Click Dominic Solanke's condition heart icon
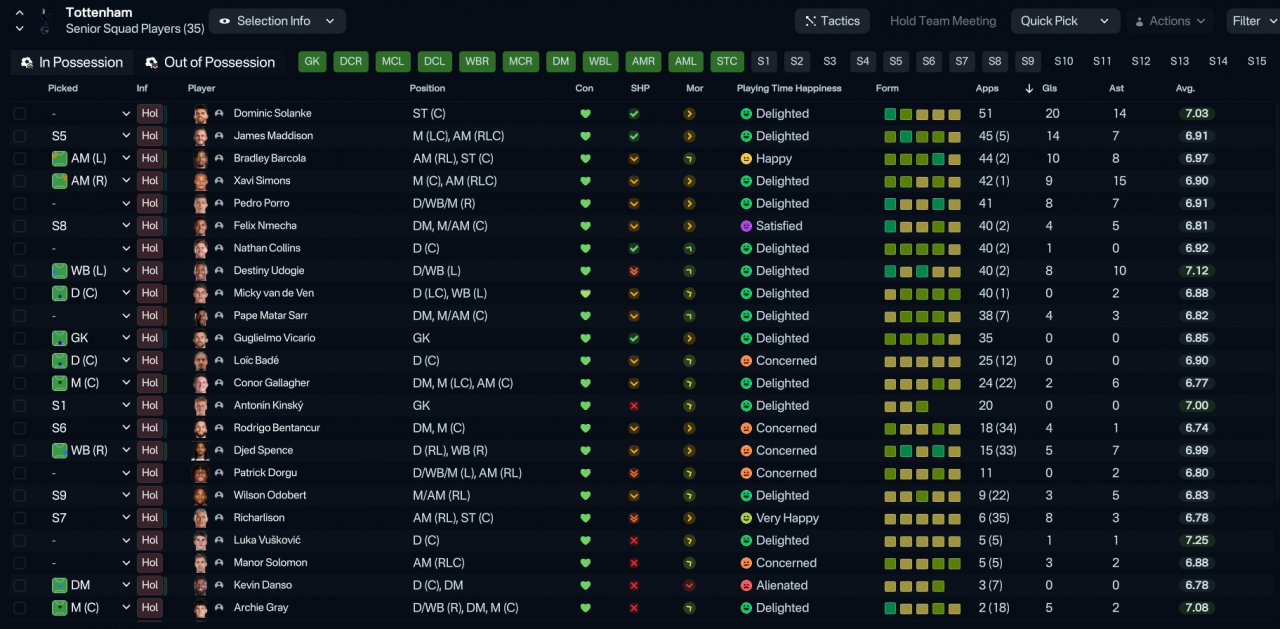 585,114
